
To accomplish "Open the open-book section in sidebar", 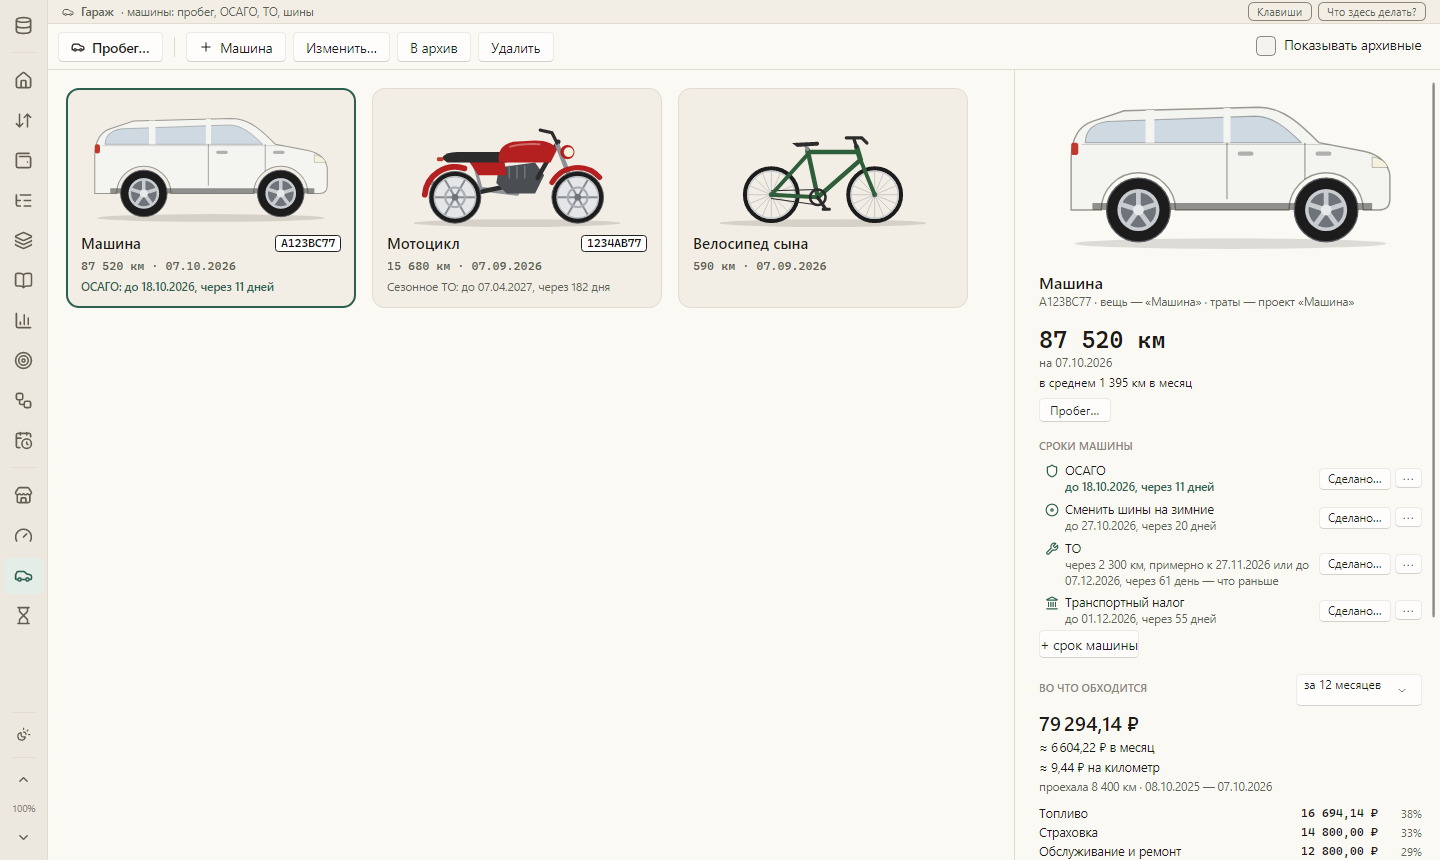I will (24, 280).
